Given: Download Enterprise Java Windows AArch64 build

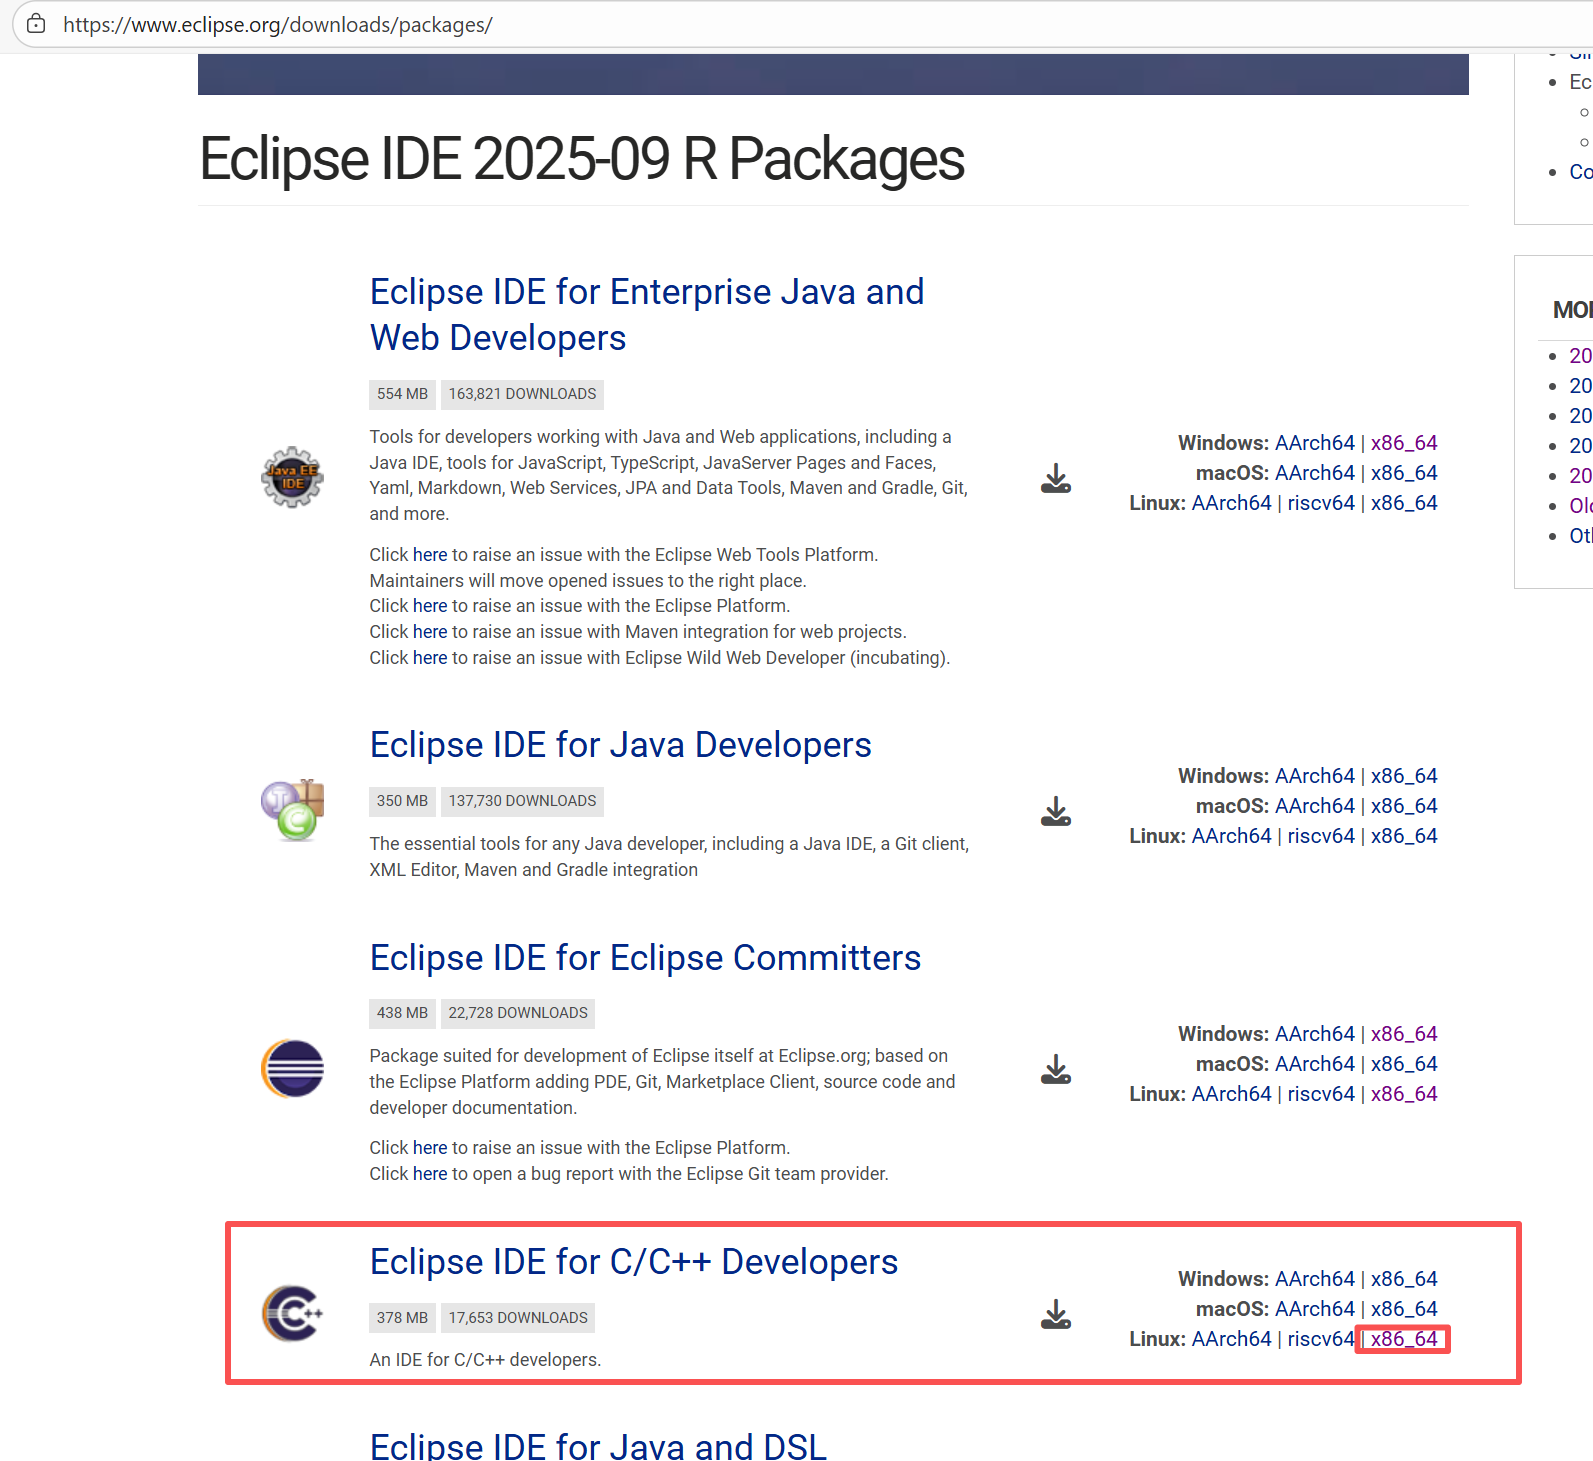Looking at the screenshot, I should coord(1314,443).
